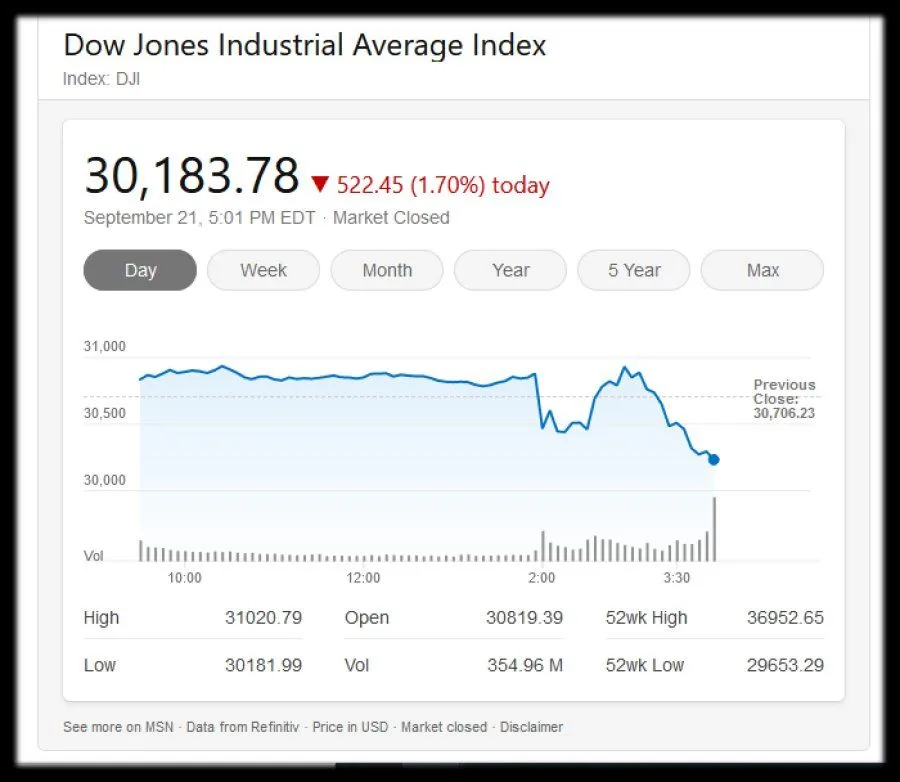900x782 pixels.
Task: Click the blue end-point dot on chart
Action: coord(713,460)
